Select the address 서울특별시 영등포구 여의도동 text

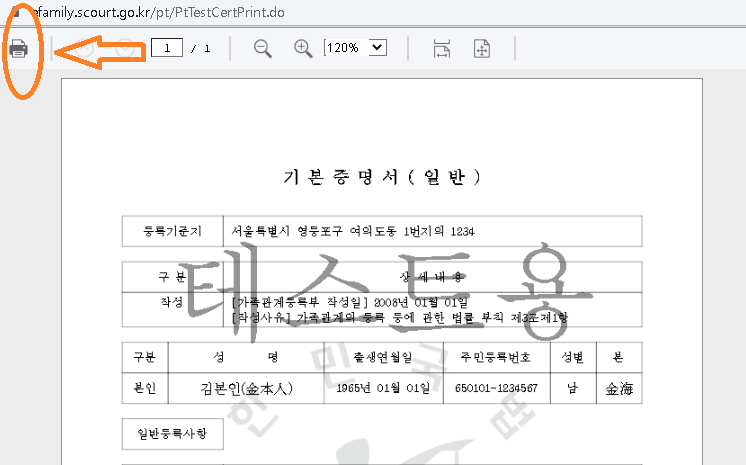[x=314, y=232]
